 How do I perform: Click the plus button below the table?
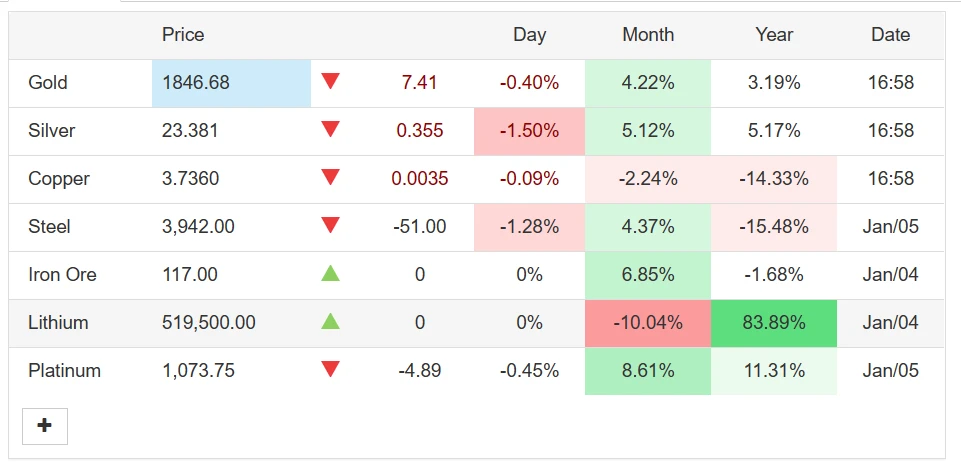[x=45, y=426]
